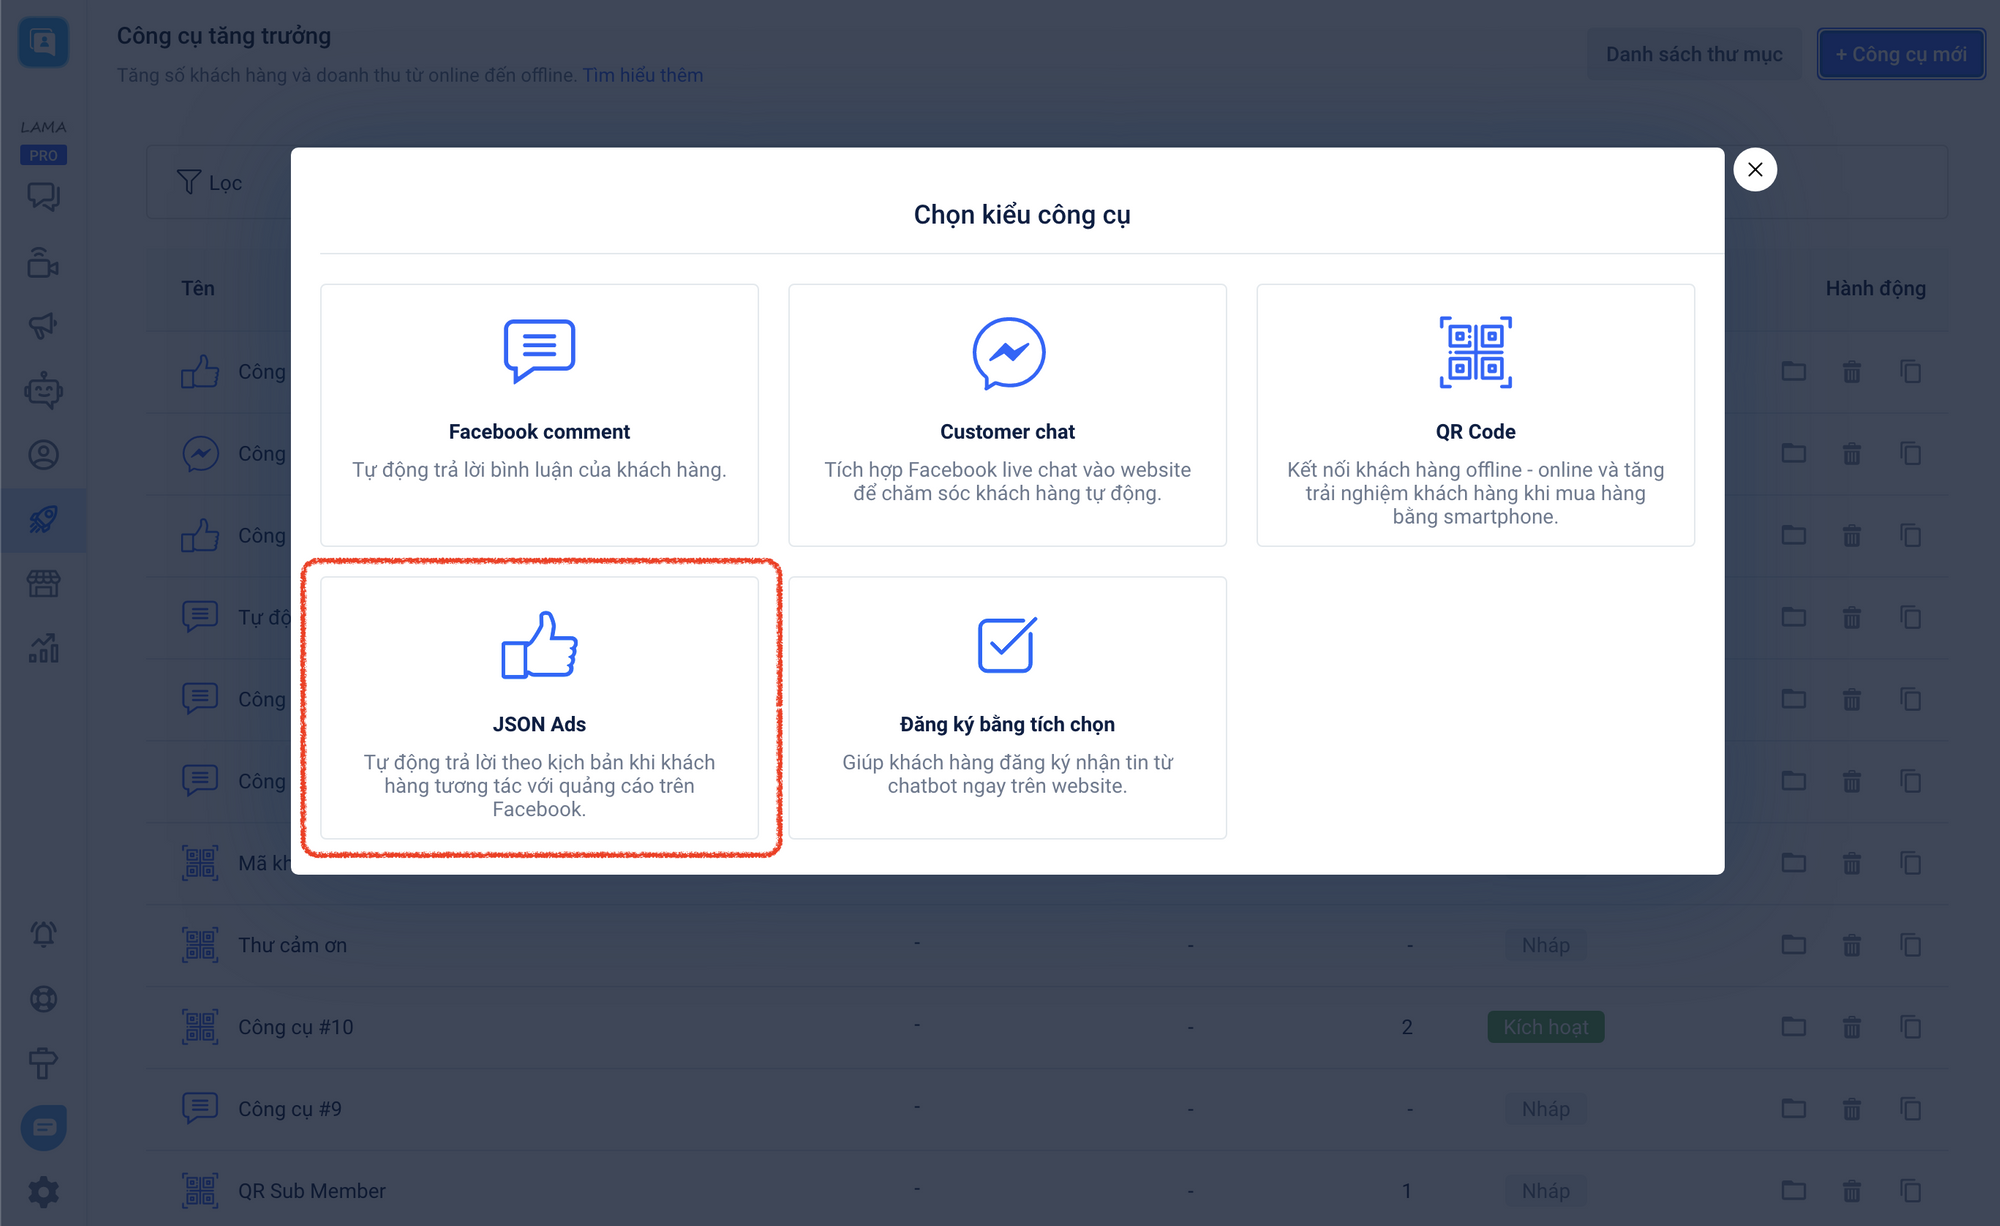Viewport: 2000px width, 1226px height.
Task: Duplicate the Công cụ #10 row
Action: click(1911, 1027)
